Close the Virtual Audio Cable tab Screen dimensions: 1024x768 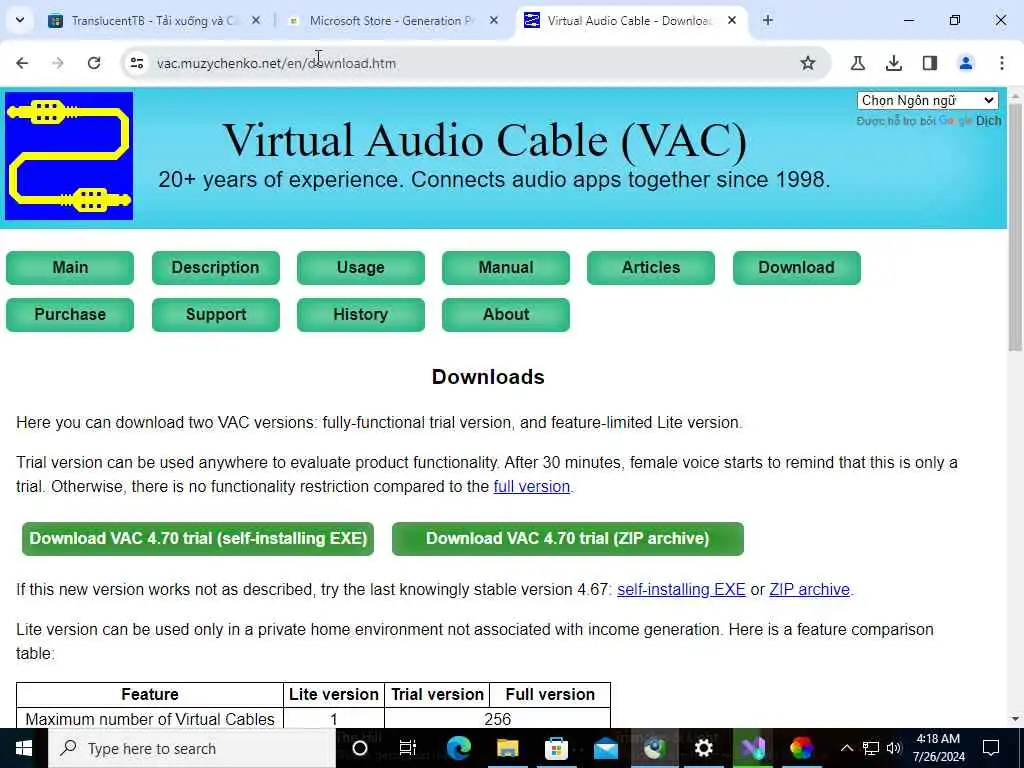tap(732, 20)
